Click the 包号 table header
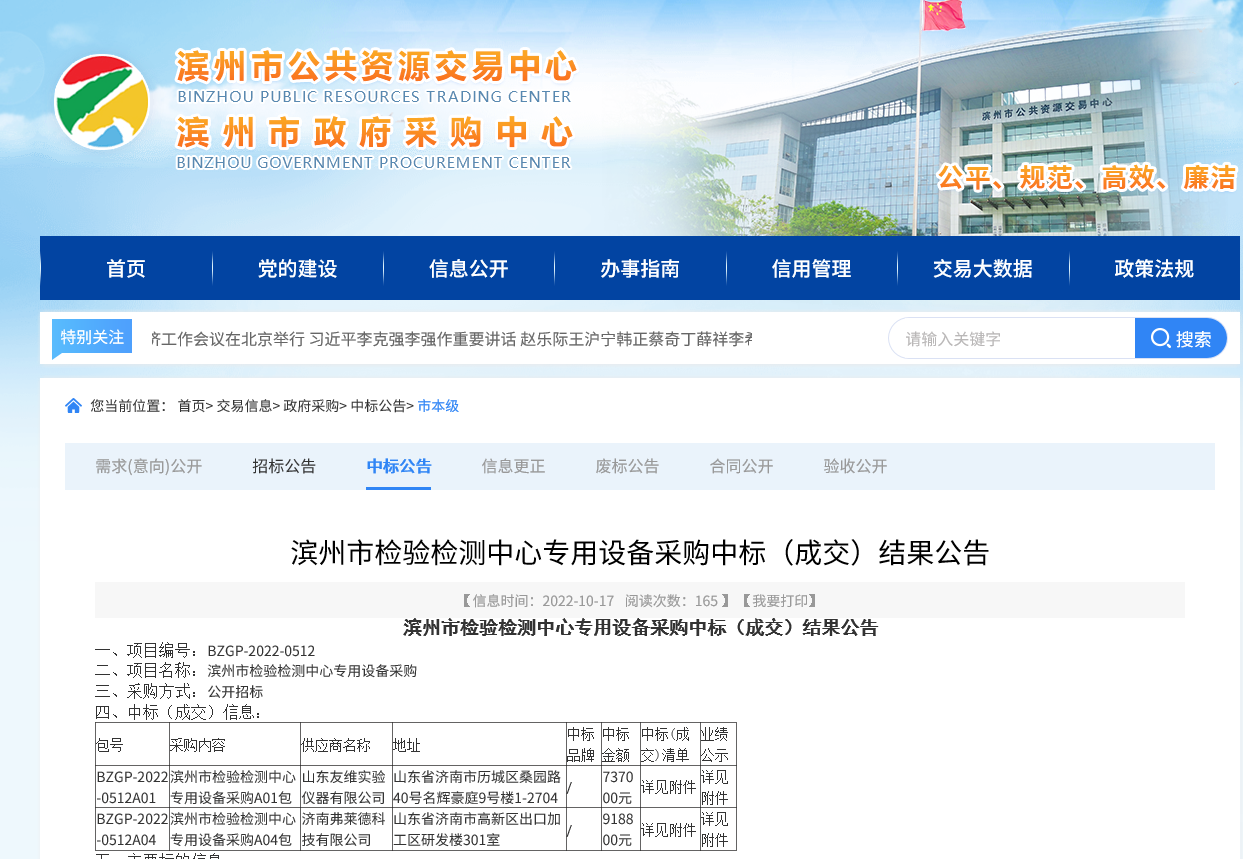This screenshot has height=859, width=1243. click(x=132, y=745)
